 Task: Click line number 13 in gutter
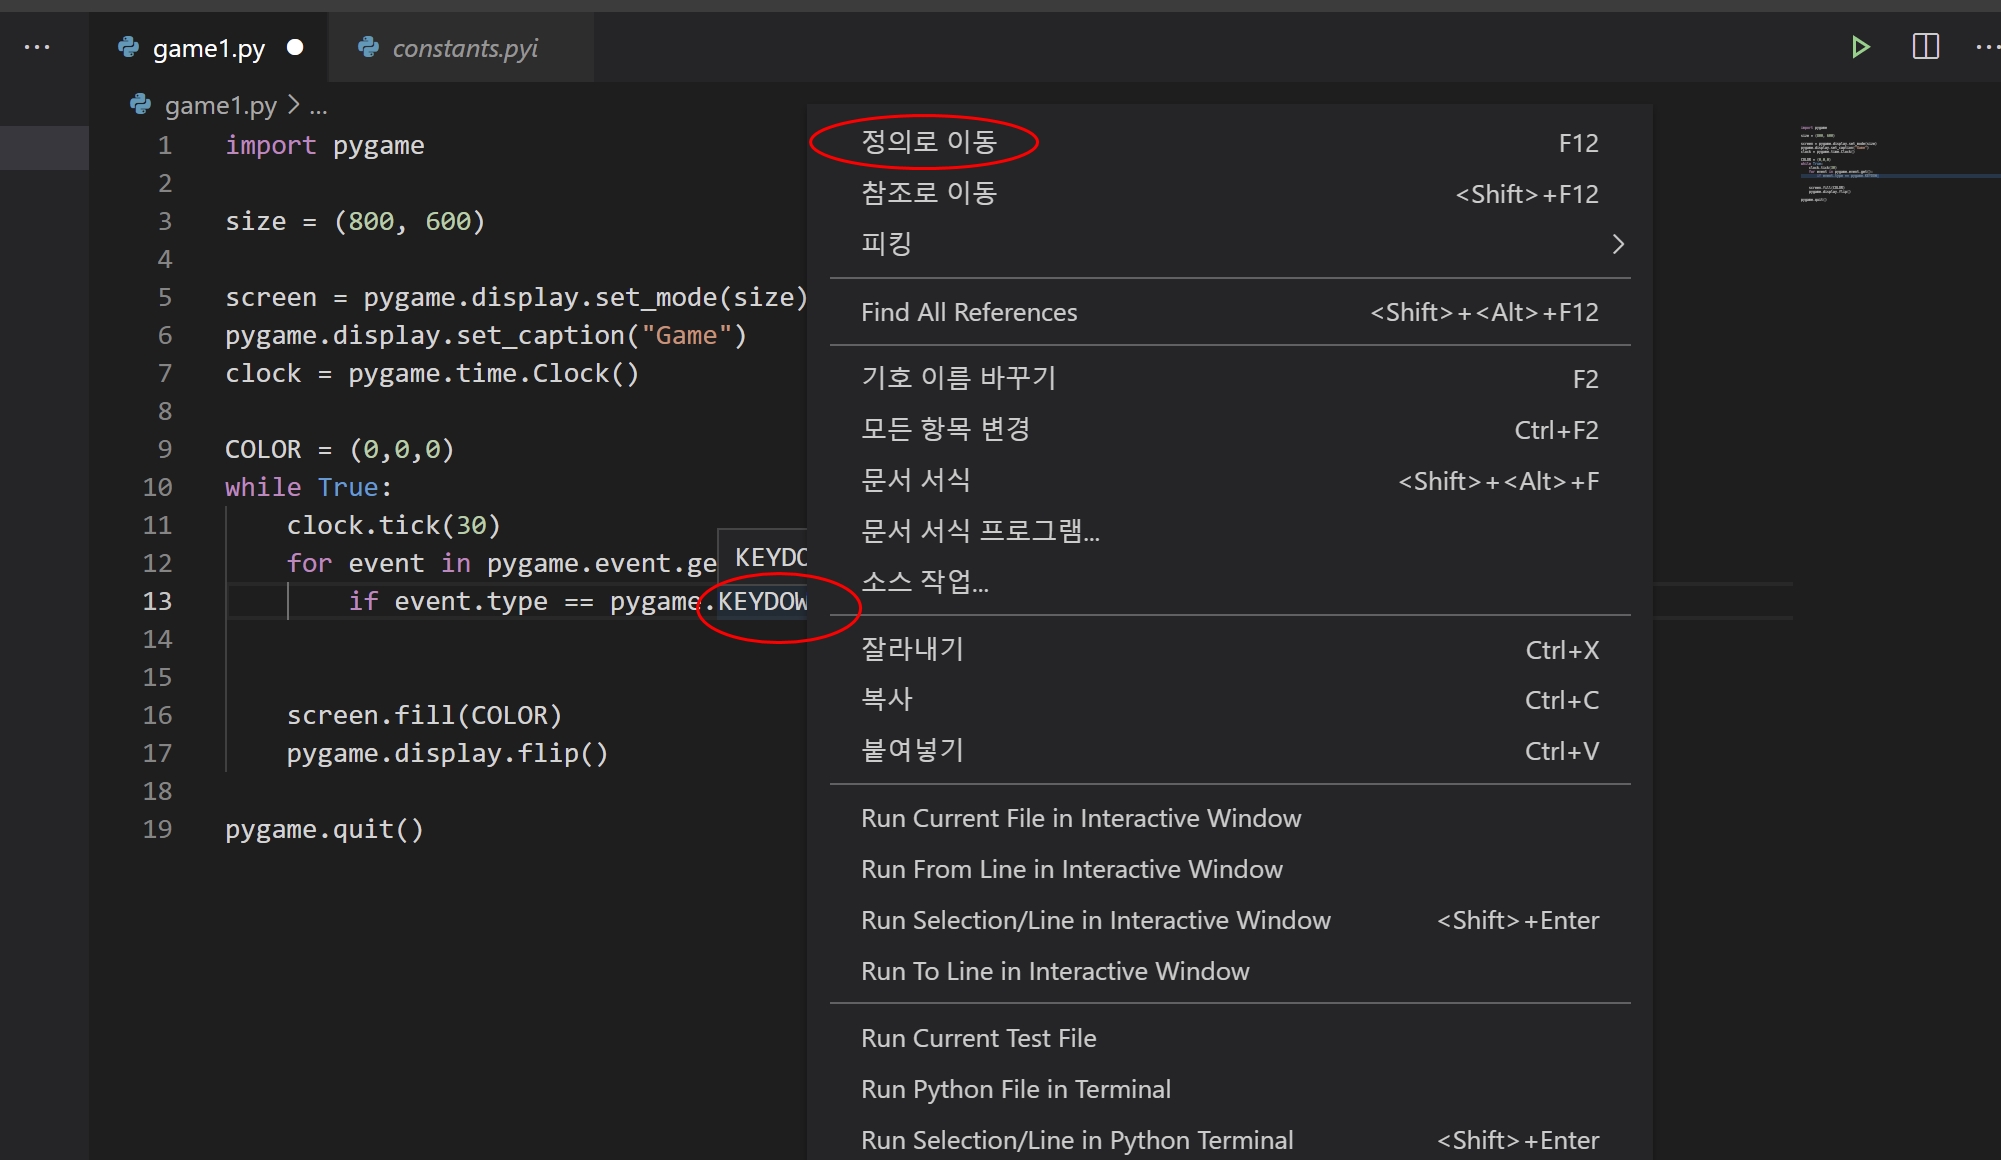[157, 601]
